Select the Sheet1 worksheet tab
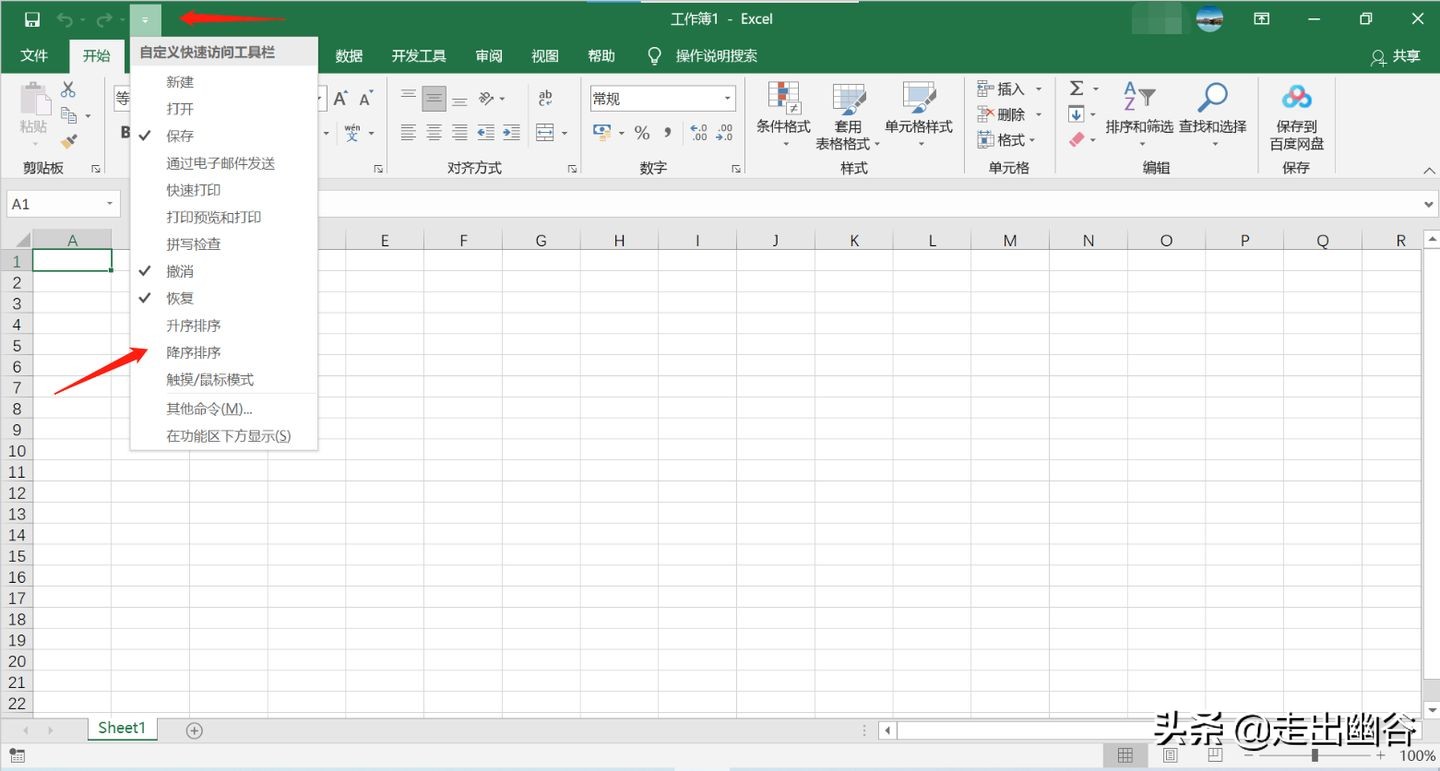Viewport: 1440px width, 771px height. pyautogui.click(x=122, y=728)
